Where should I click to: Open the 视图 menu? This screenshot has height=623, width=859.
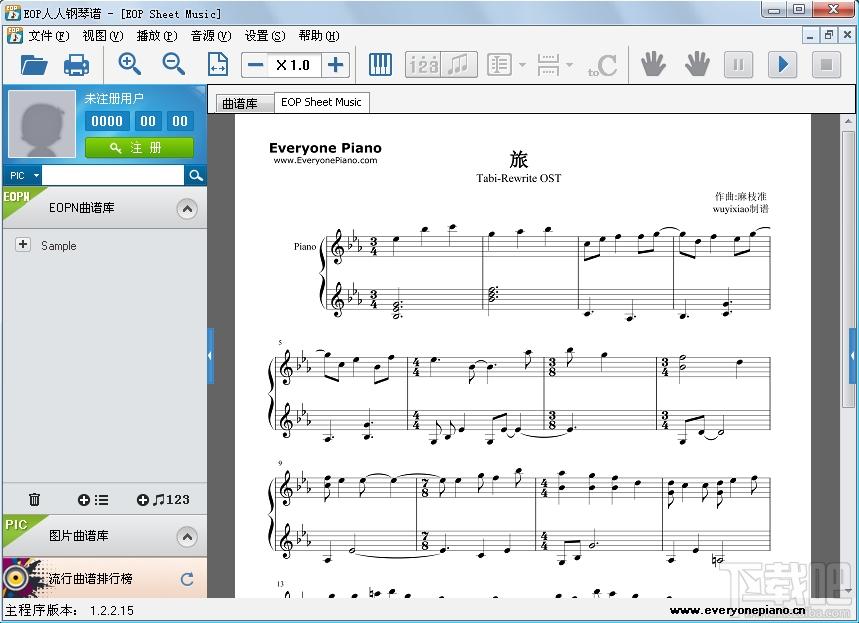(x=102, y=36)
